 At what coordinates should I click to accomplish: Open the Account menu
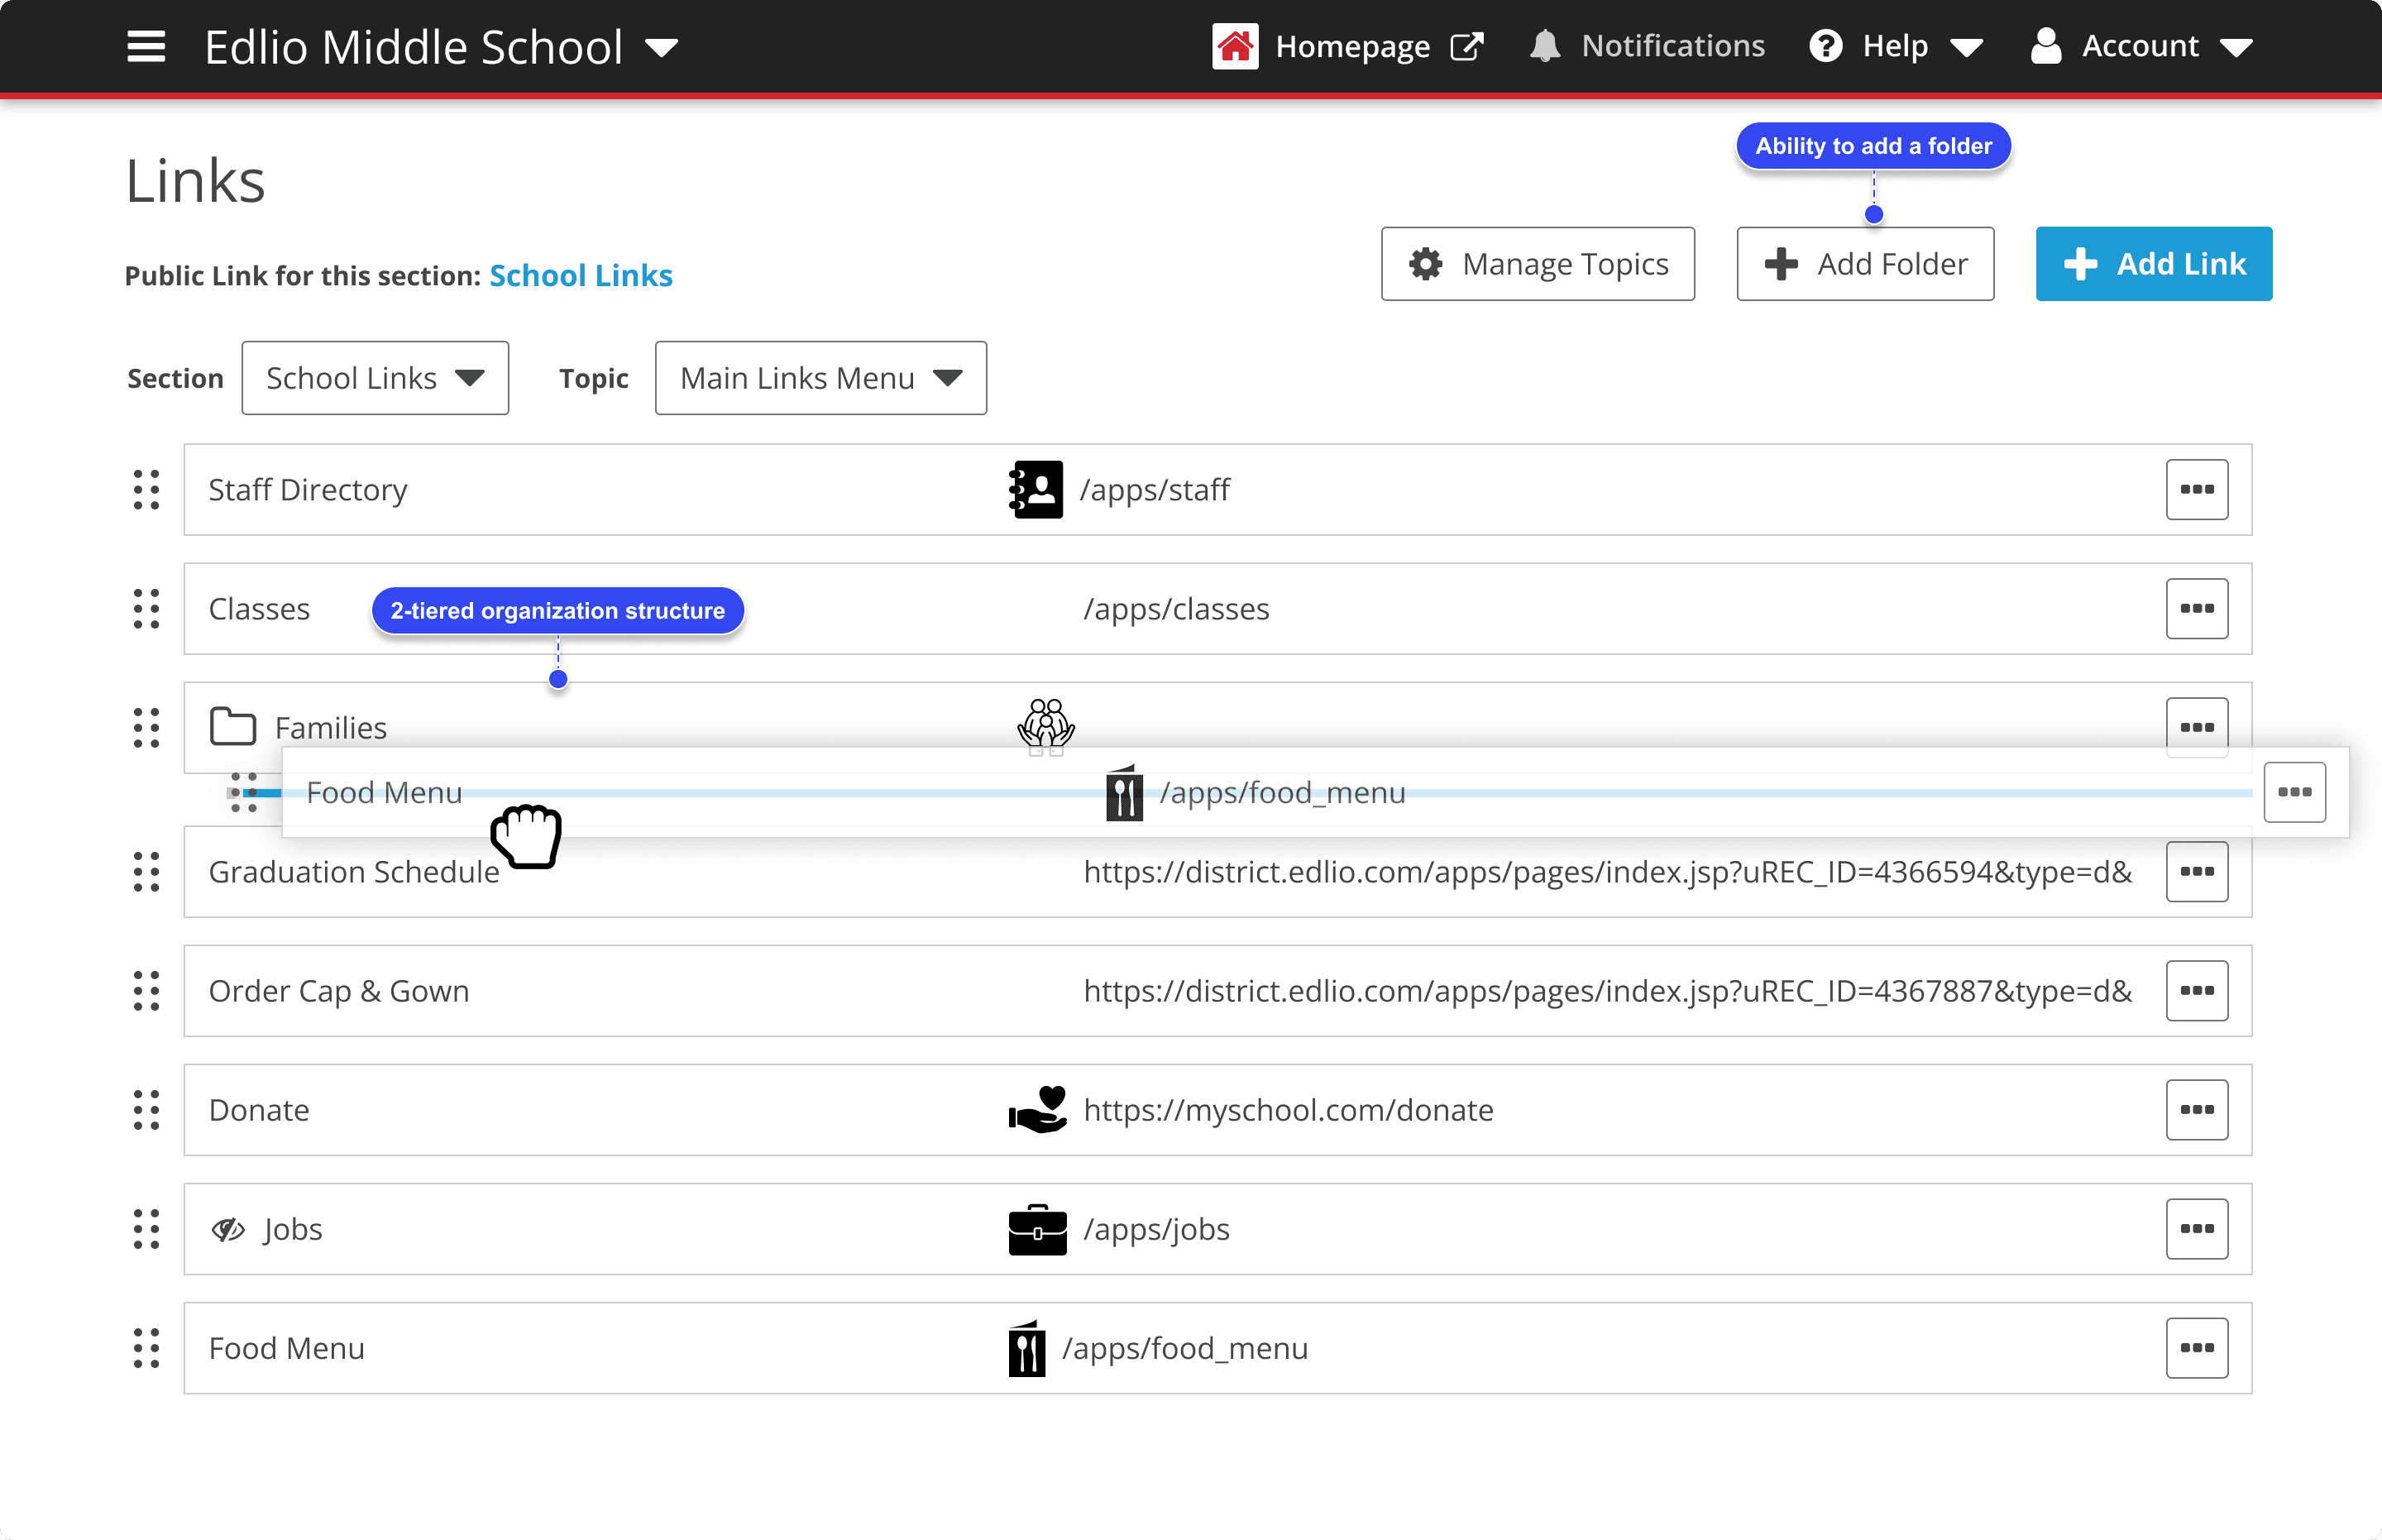point(2141,47)
